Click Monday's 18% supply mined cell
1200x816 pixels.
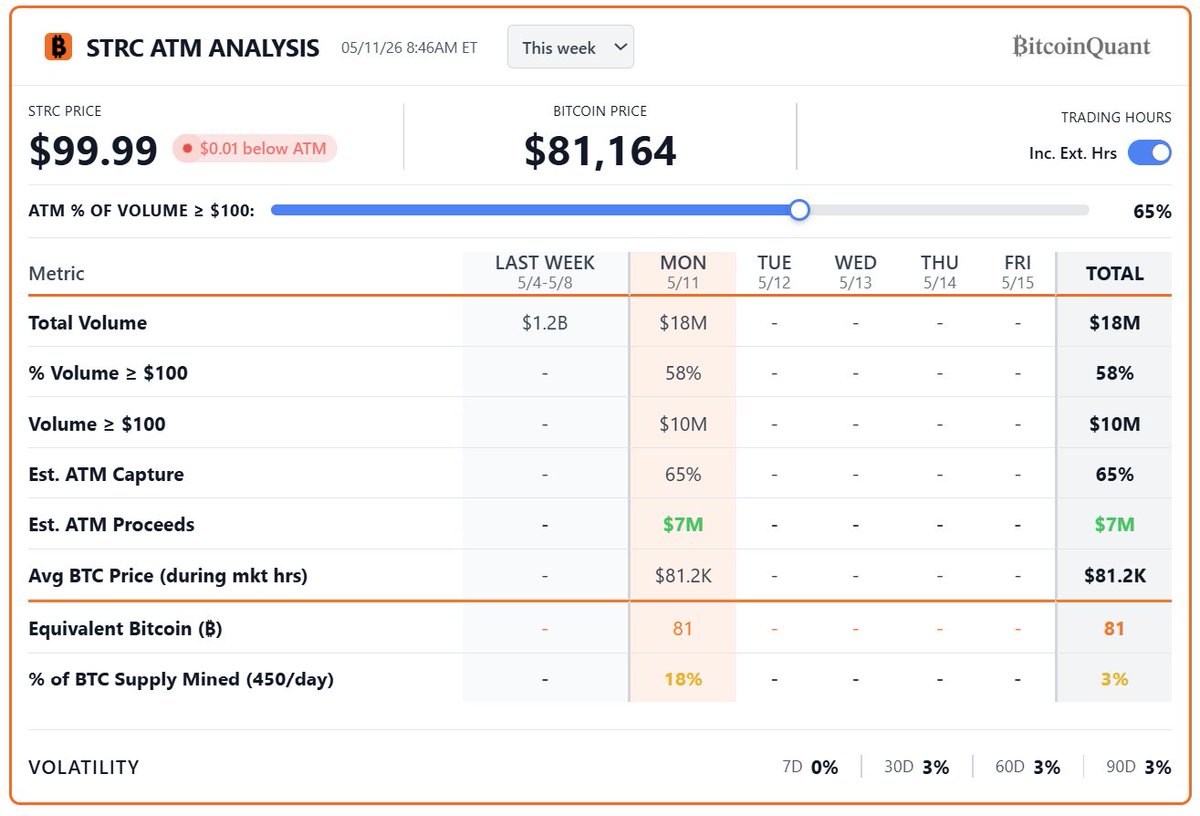click(683, 679)
